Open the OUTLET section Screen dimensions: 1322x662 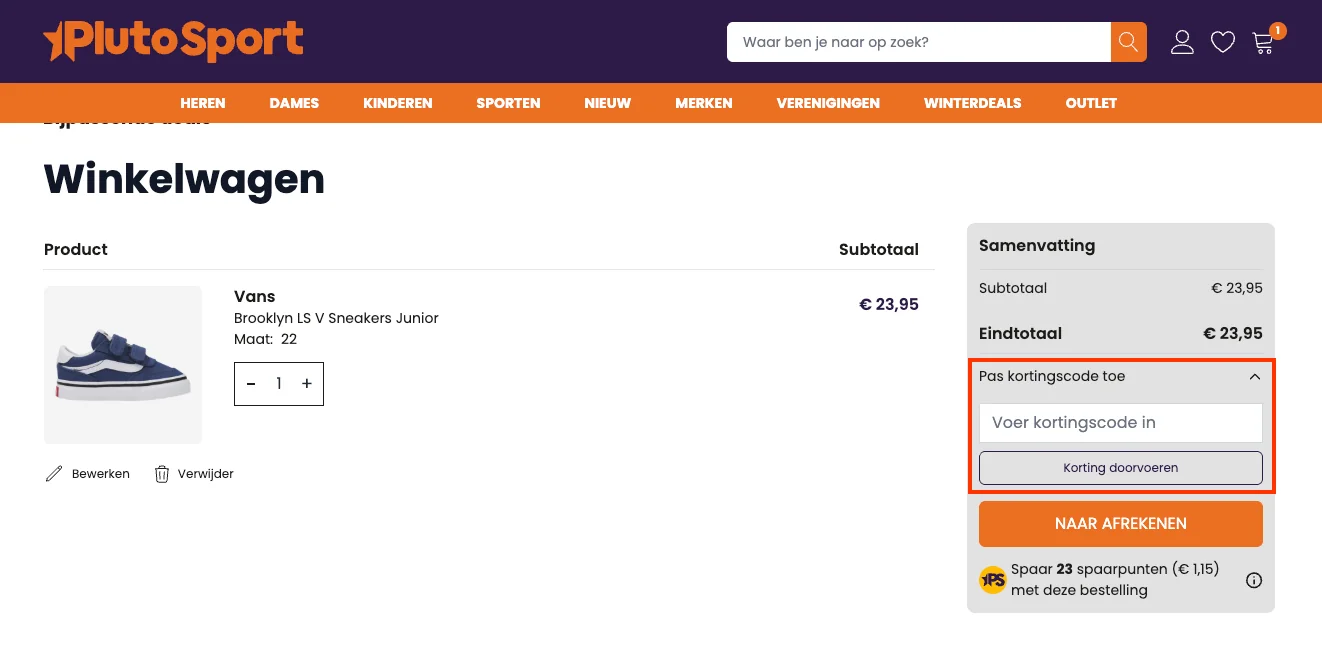1090,103
